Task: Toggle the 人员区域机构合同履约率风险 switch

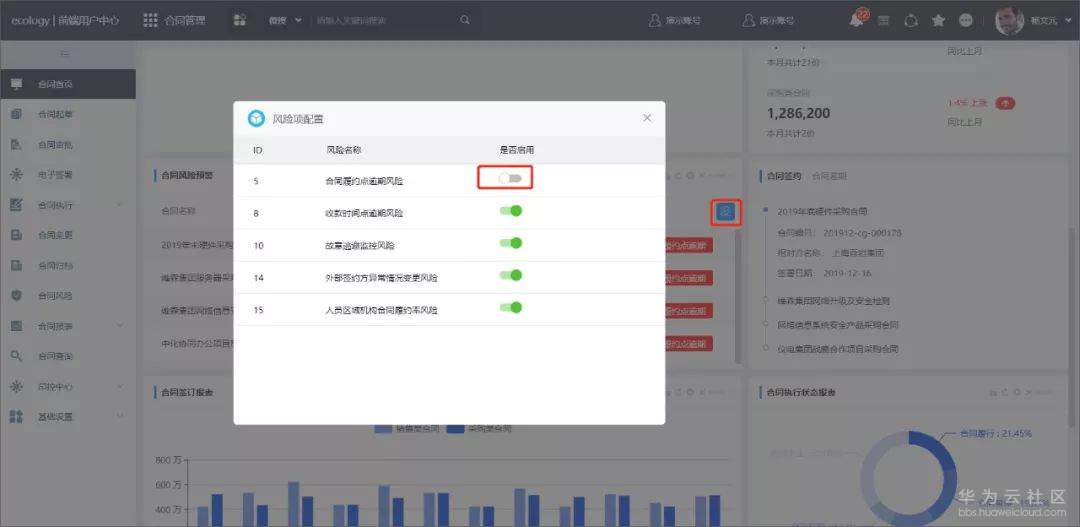Action: [510, 308]
